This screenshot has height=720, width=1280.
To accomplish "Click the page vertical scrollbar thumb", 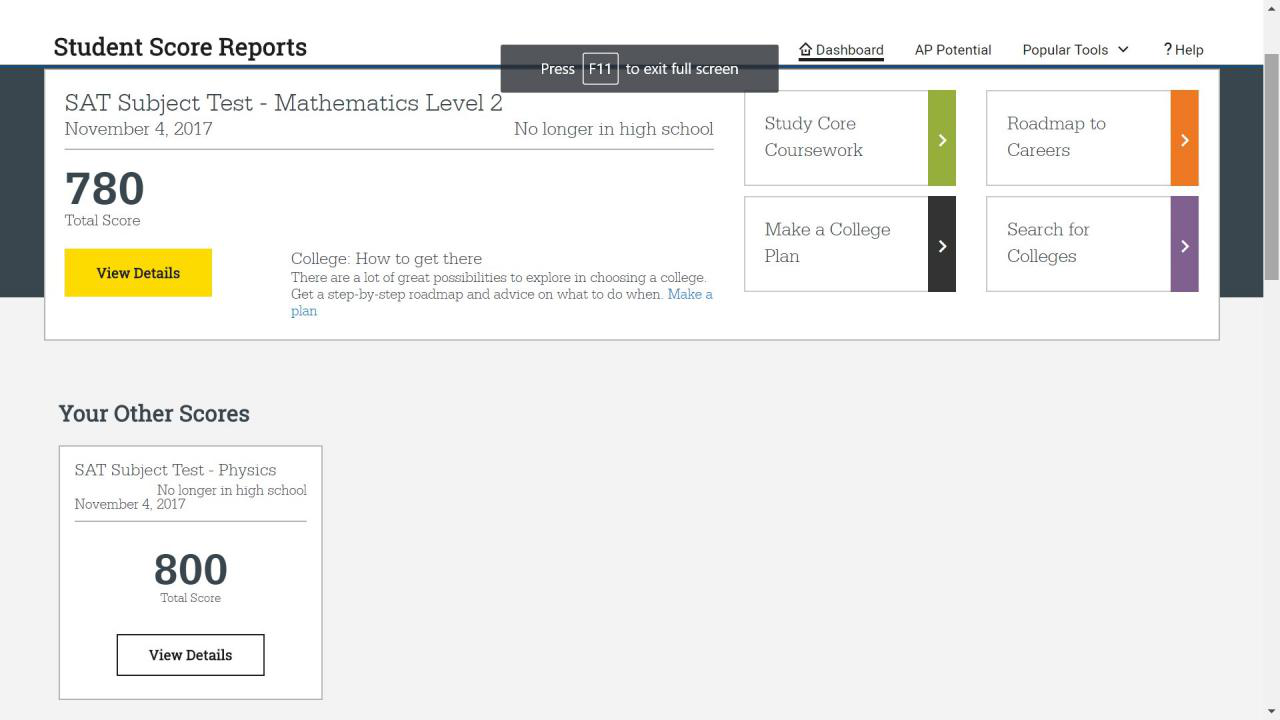I will click(x=1272, y=166).
